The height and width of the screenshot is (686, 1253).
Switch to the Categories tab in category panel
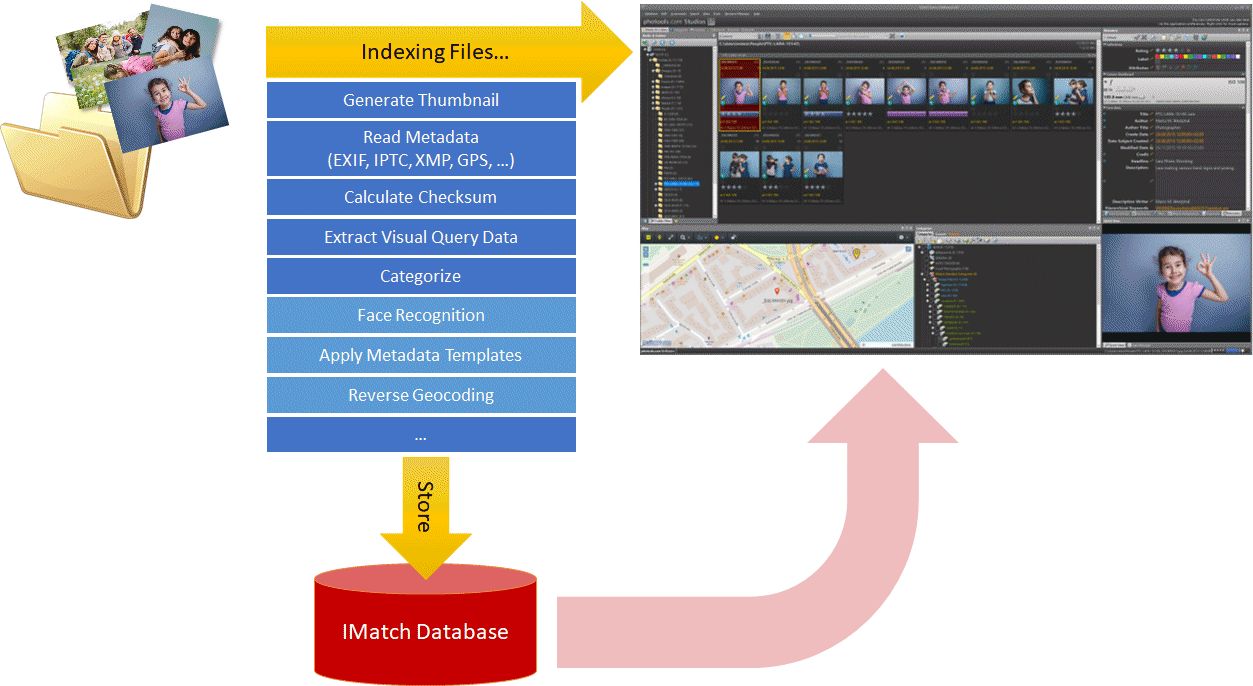click(x=924, y=234)
